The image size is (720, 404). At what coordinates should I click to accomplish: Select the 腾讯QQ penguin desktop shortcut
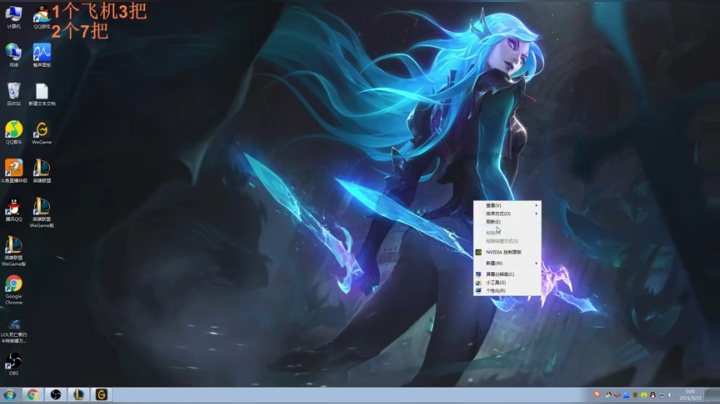pyautogui.click(x=14, y=210)
